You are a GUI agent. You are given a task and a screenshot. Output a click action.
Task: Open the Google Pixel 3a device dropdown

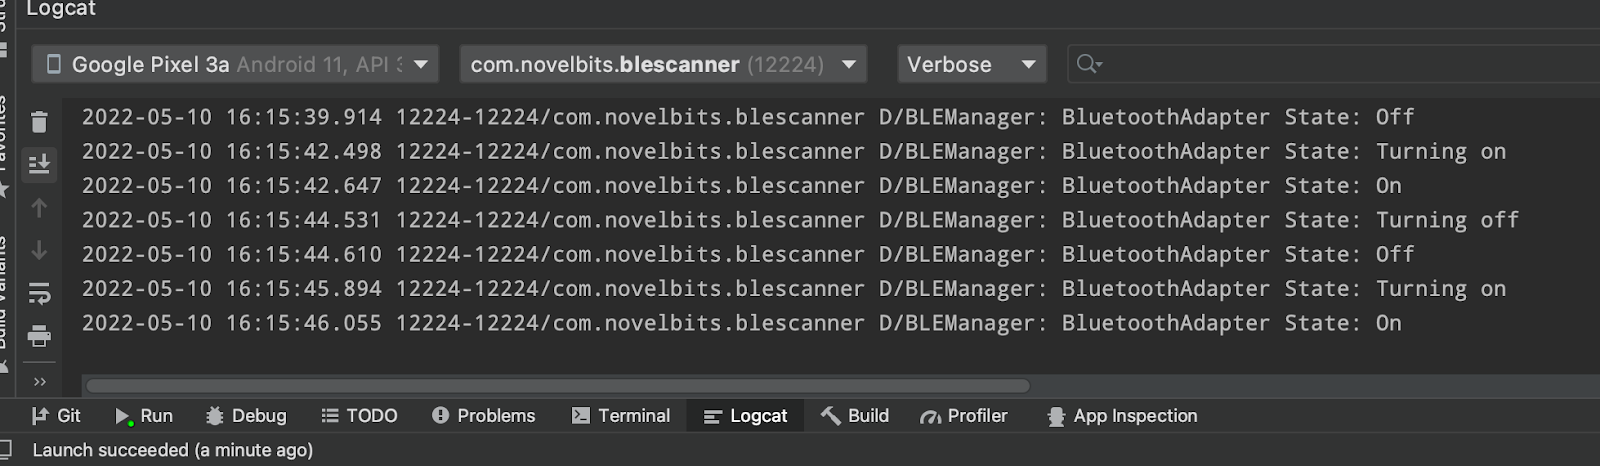point(235,64)
